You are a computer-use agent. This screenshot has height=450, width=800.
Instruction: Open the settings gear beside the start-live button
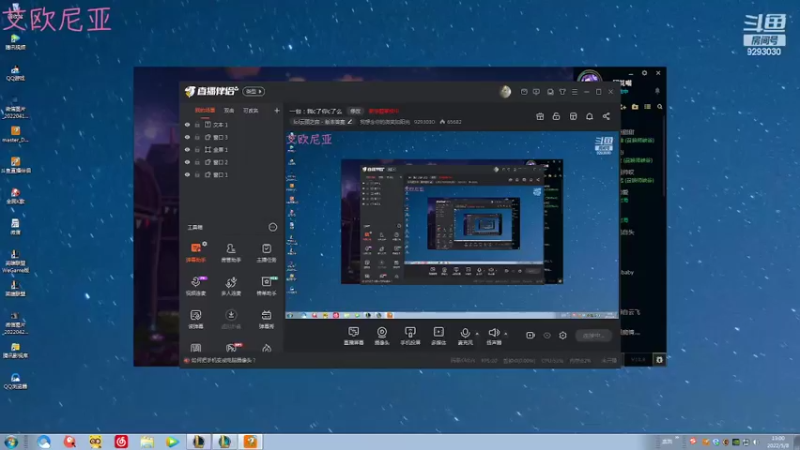[563, 335]
